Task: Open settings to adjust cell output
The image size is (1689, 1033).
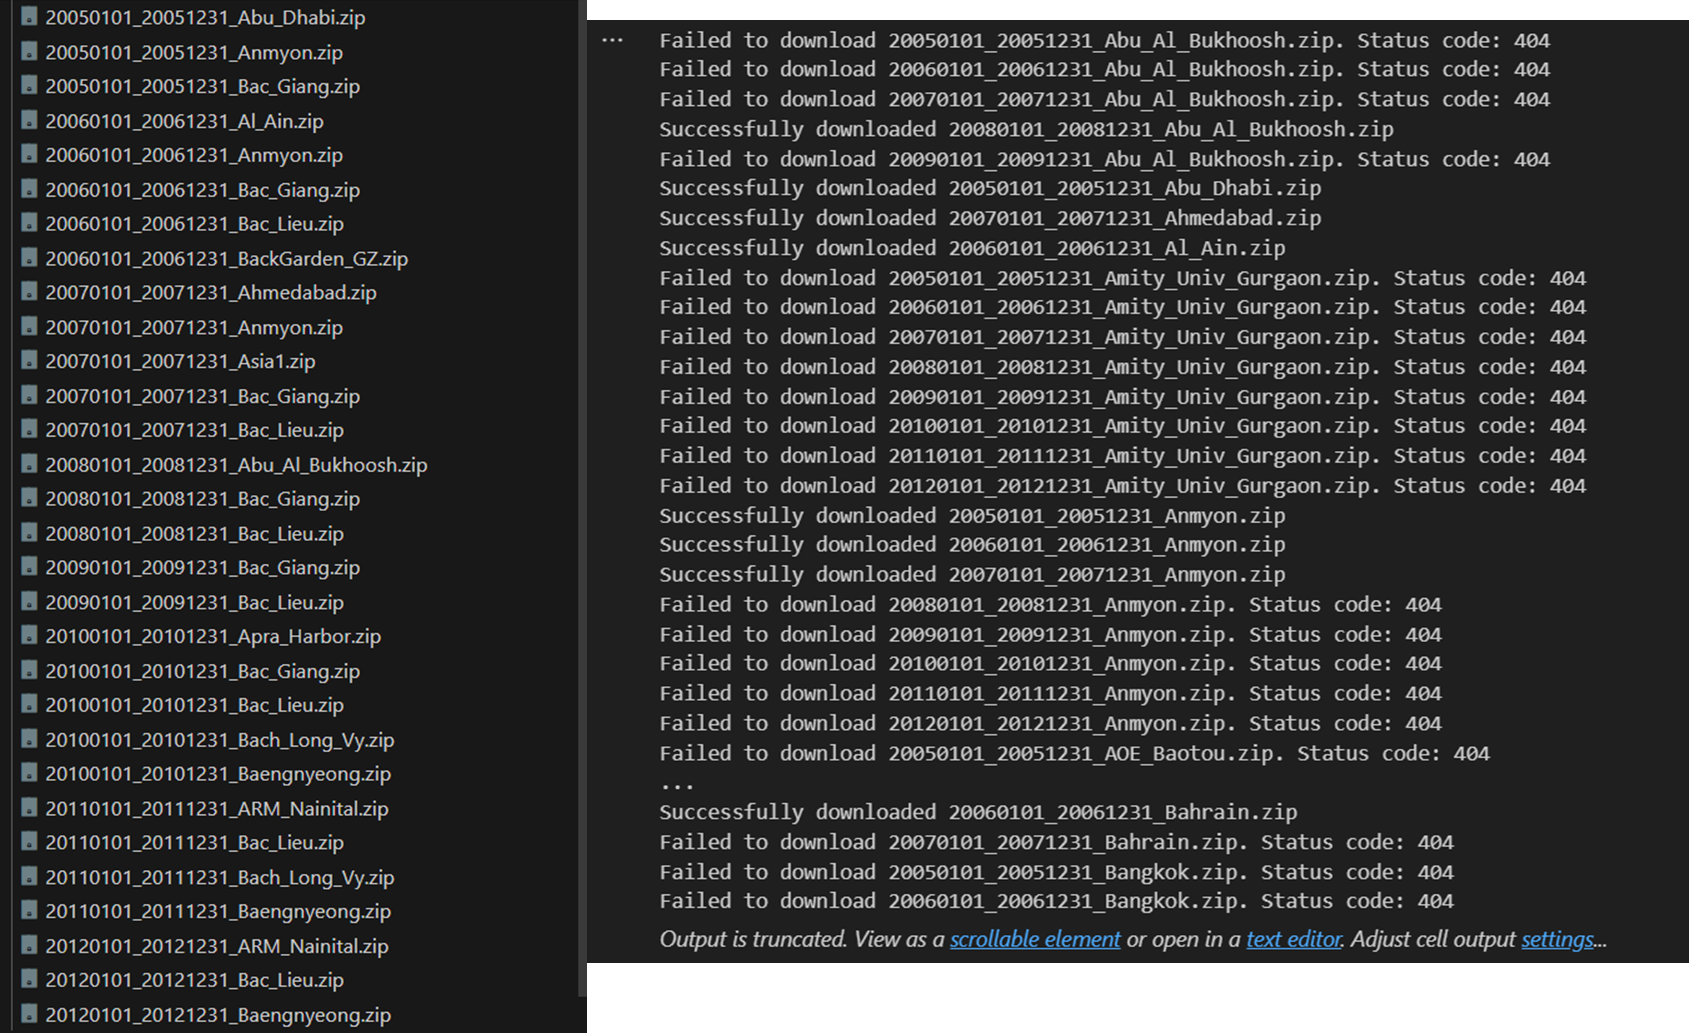Action: pyautogui.click(x=1556, y=939)
